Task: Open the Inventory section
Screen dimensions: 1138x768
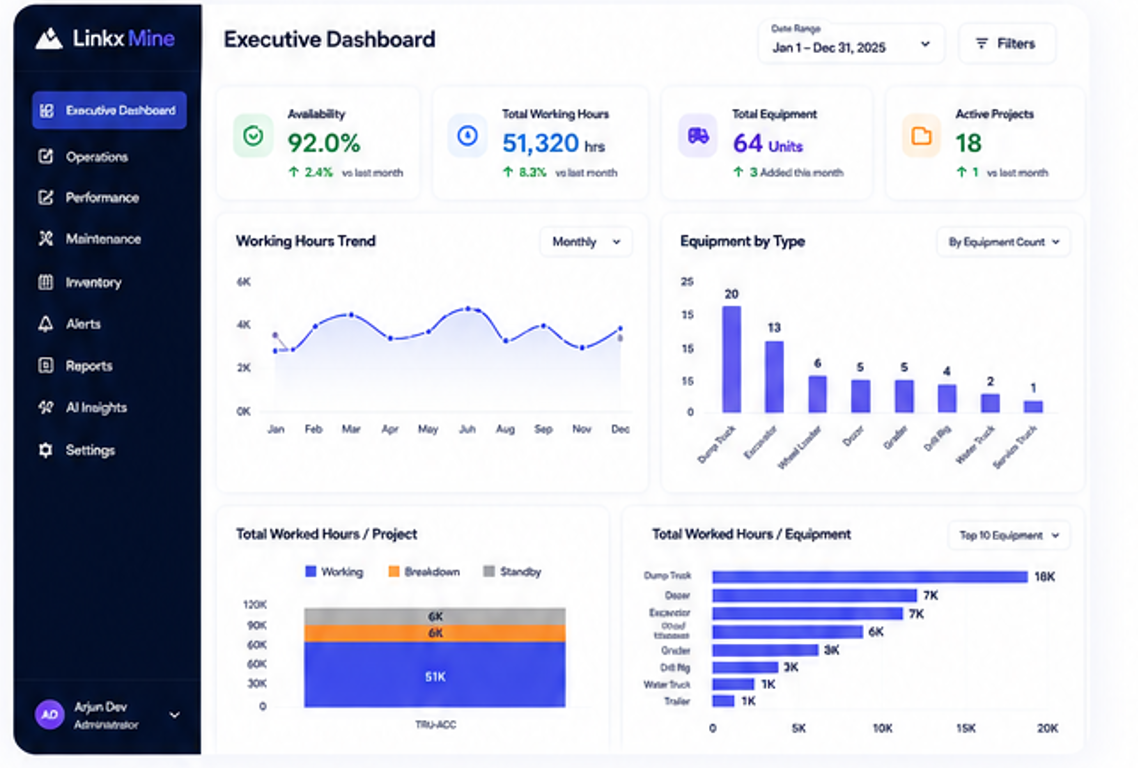Action: [x=93, y=282]
